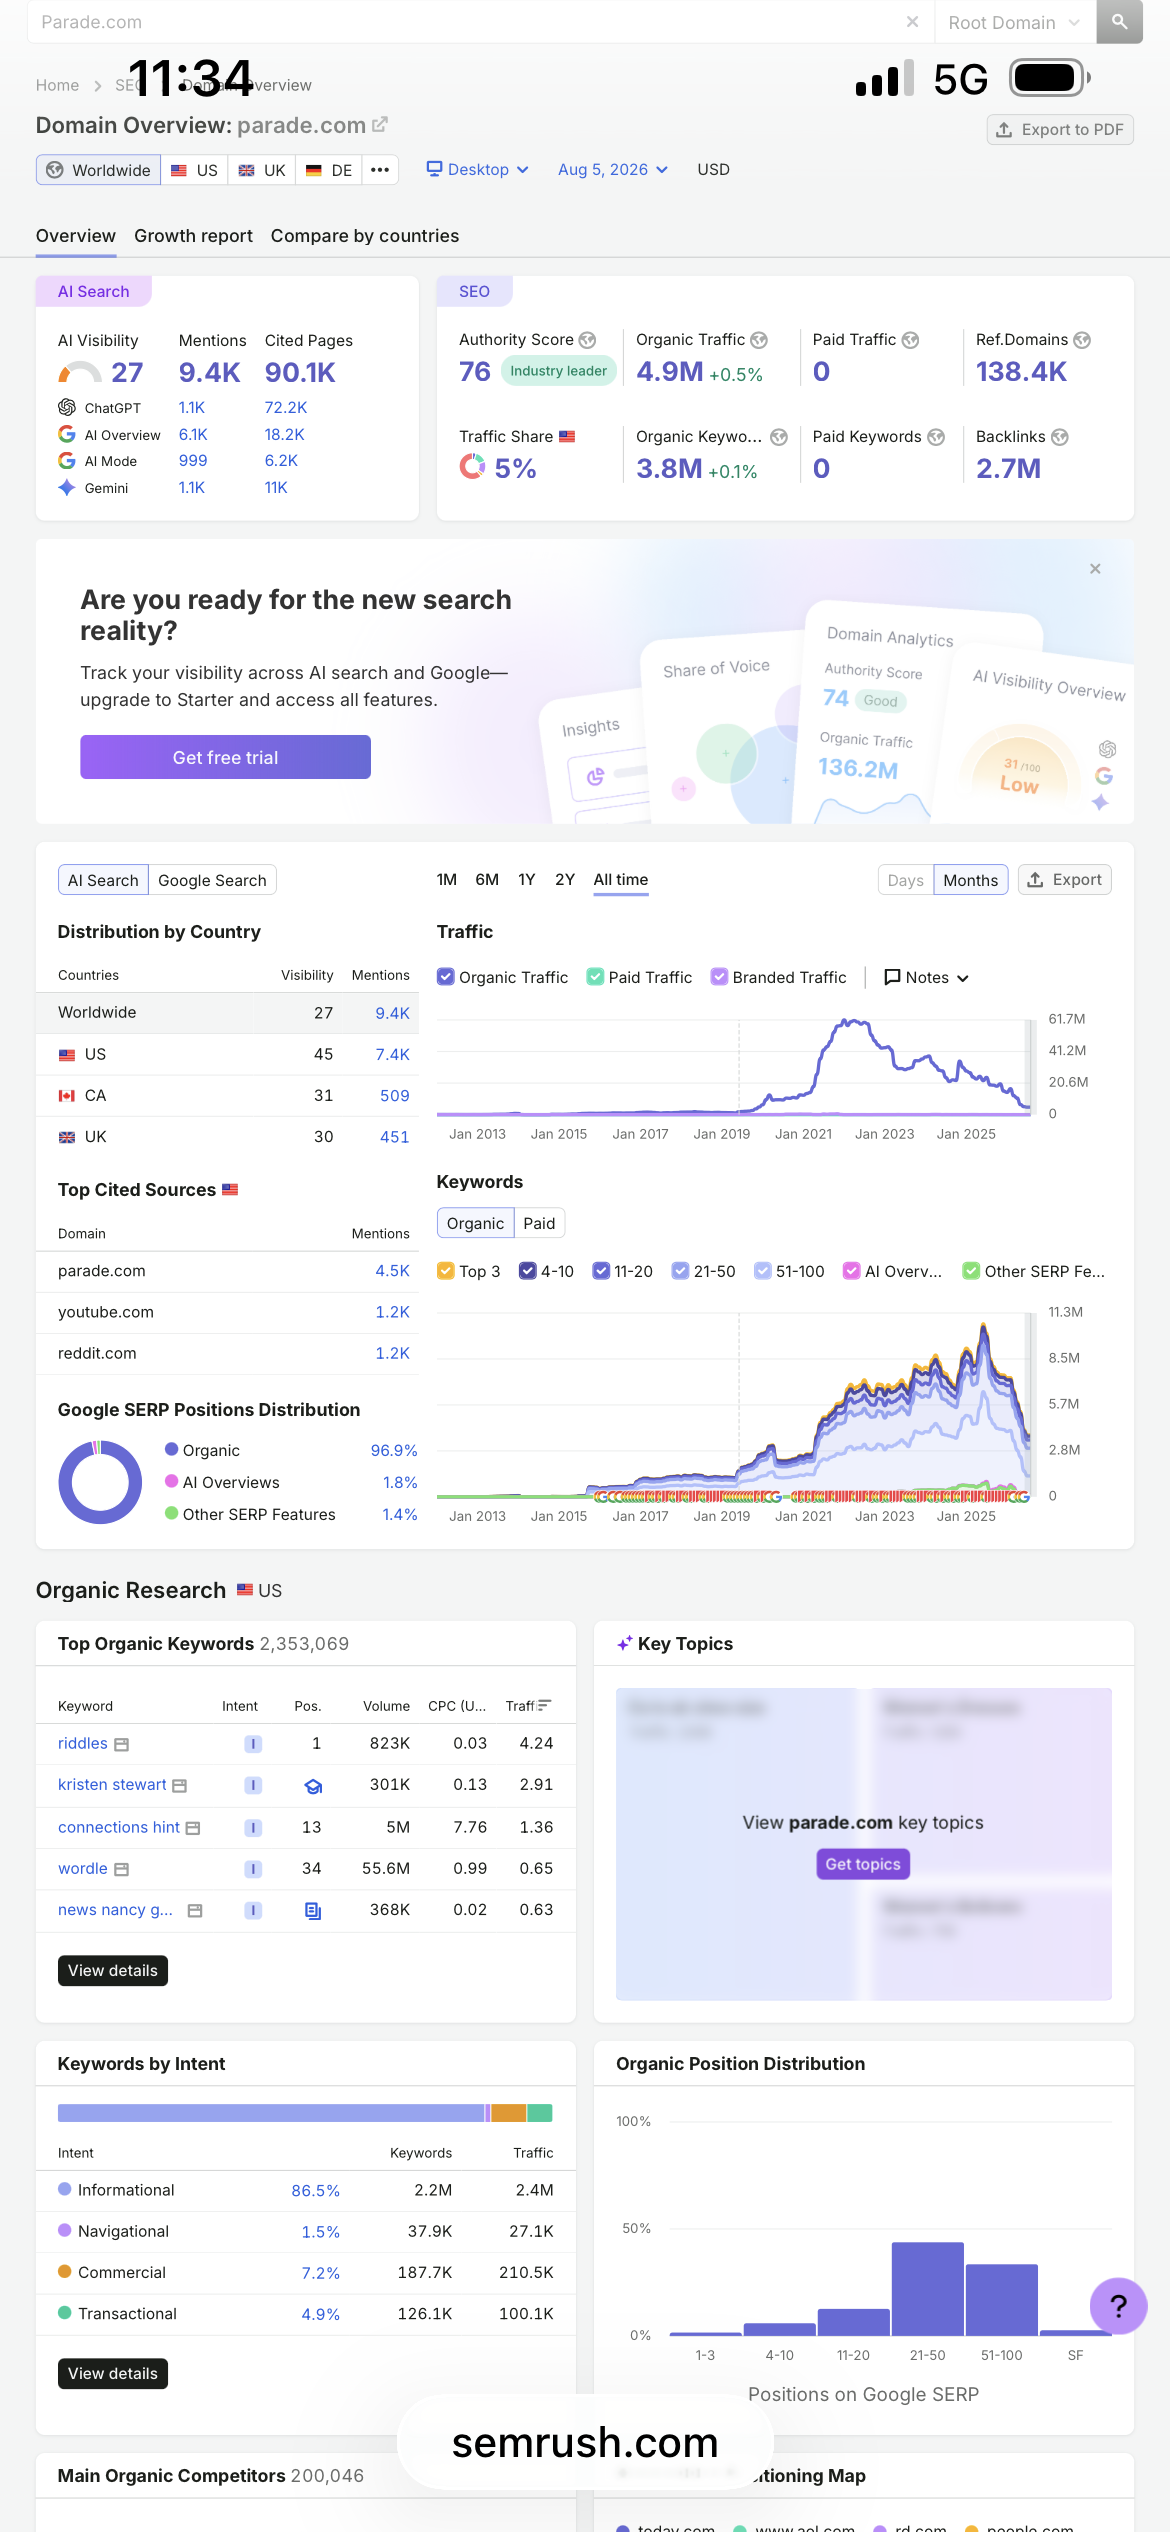Open the Aug 5, 2026 date dropdown
The image size is (1170, 2532).
click(x=613, y=170)
